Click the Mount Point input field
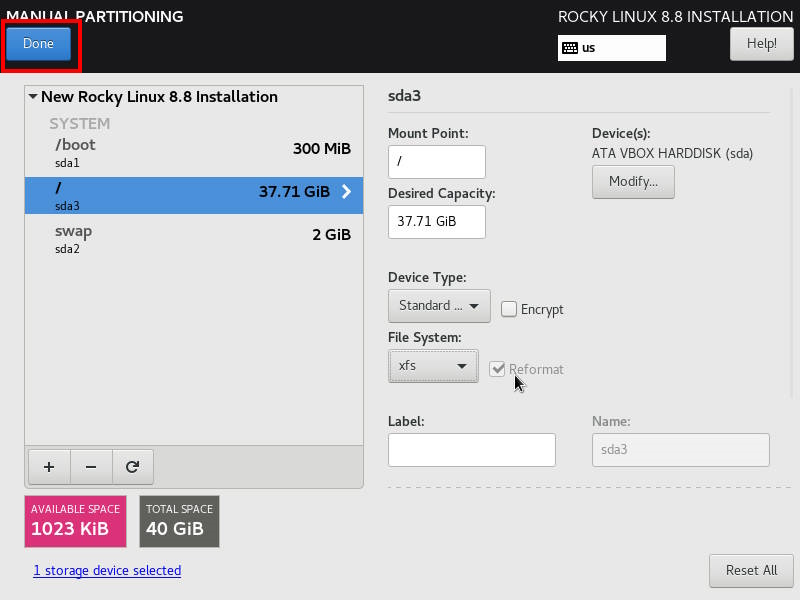The width and height of the screenshot is (800, 600). pos(437,162)
